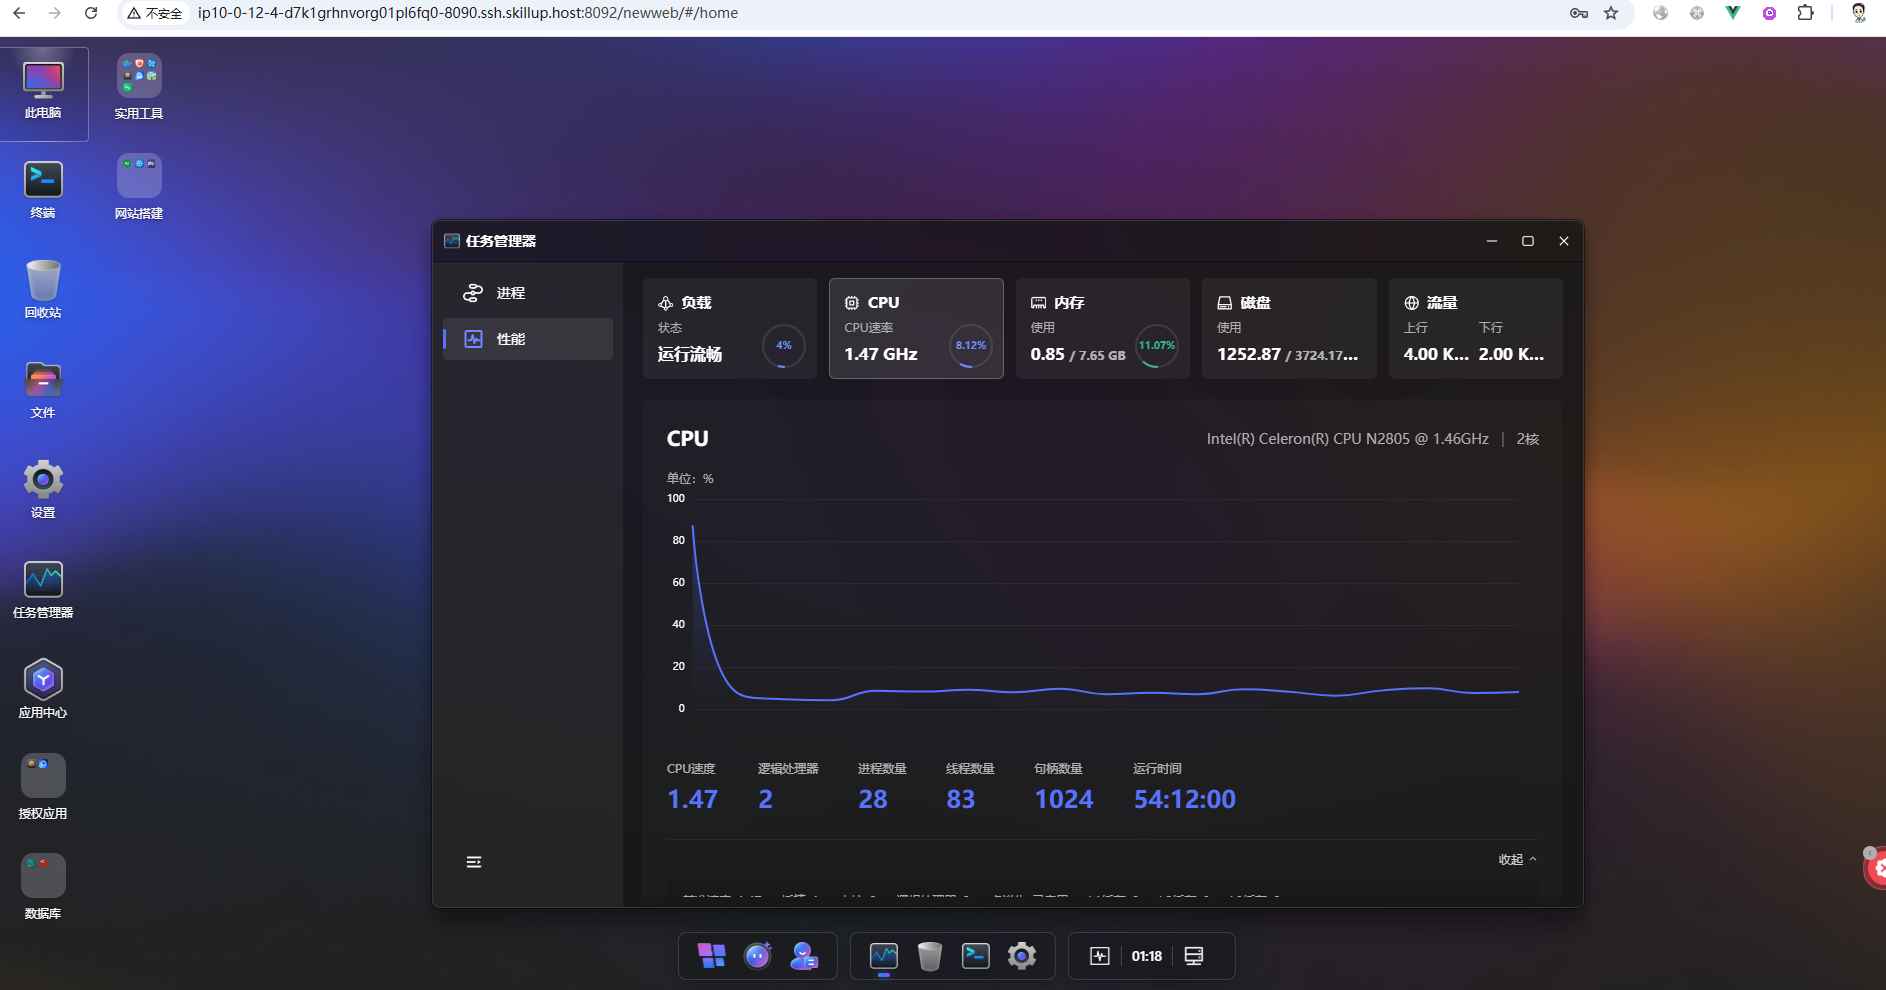Click the customer service chat icon in dock
The width and height of the screenshot is (1886, 990).
(x=804, y=956)
